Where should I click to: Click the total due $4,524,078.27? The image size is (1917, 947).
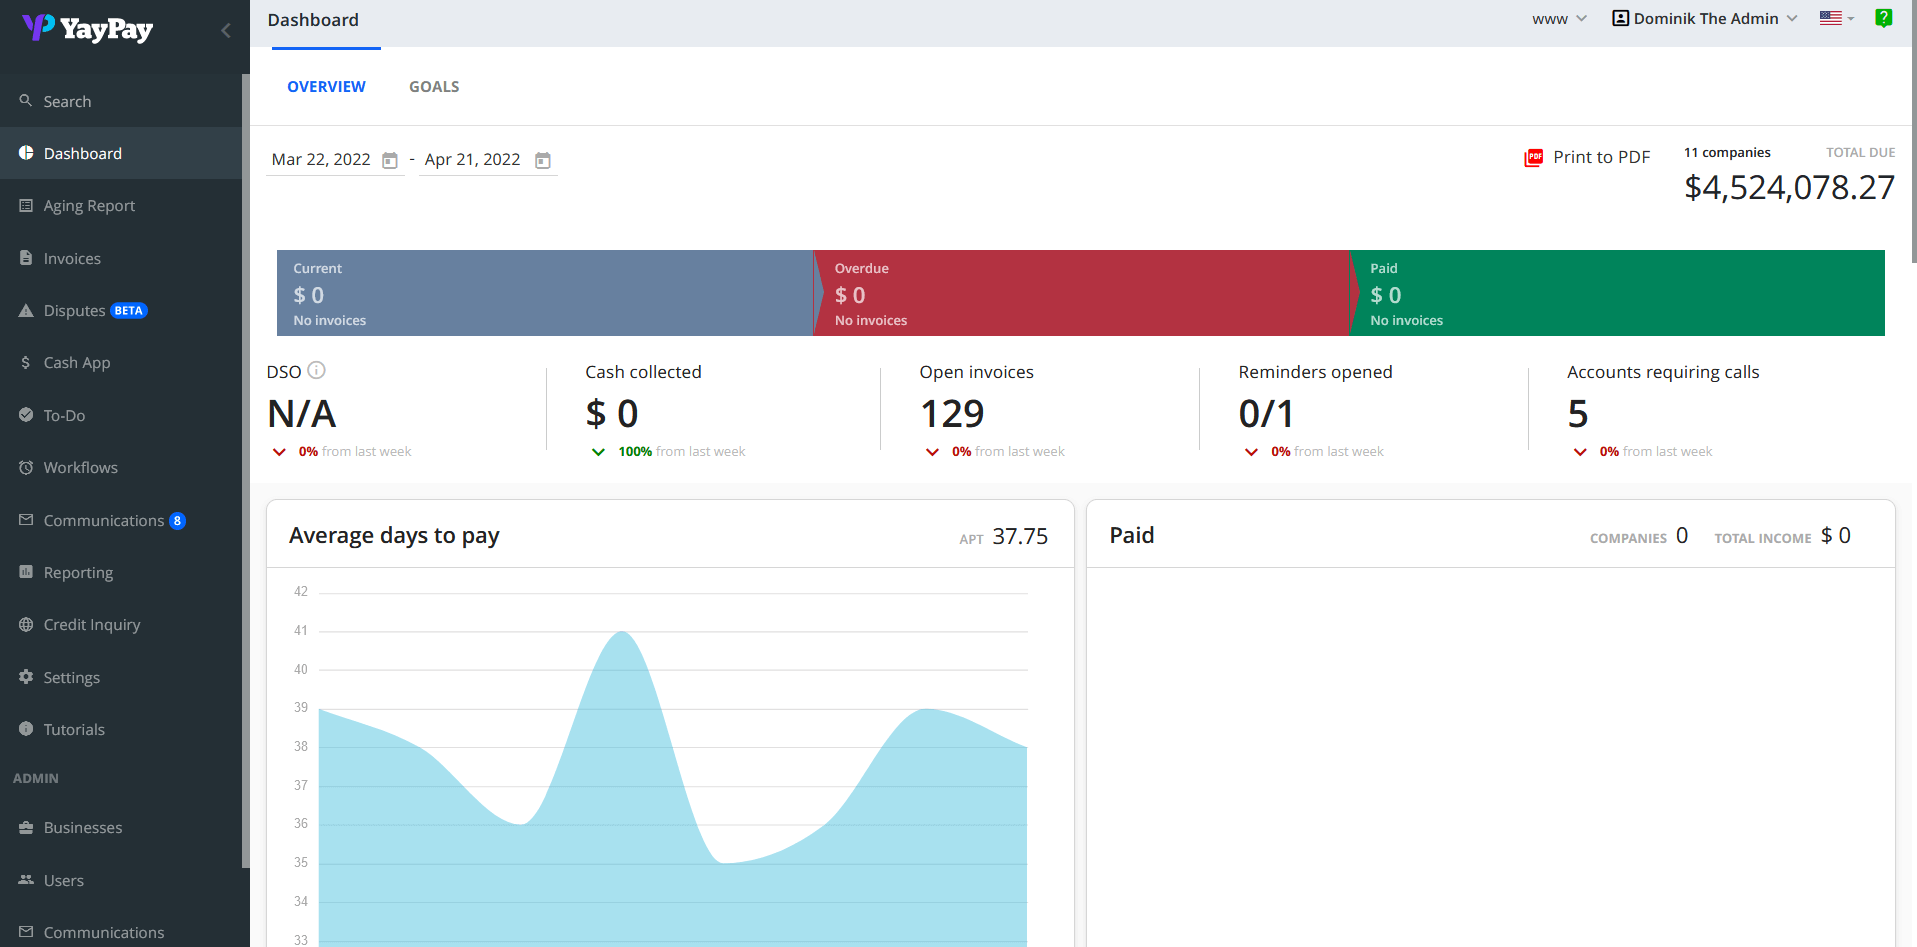[1789, 187]
